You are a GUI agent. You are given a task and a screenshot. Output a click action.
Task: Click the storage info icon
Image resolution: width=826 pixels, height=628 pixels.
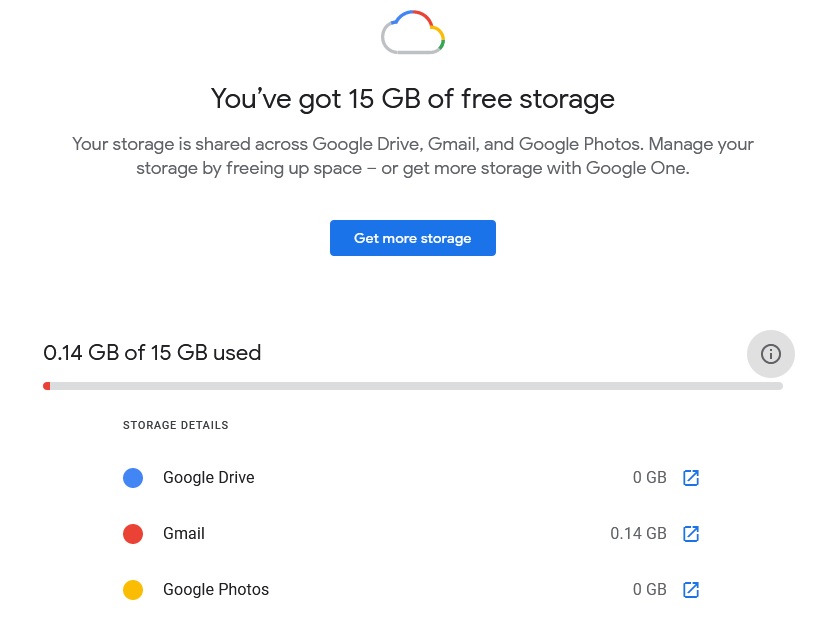[770, 354]
